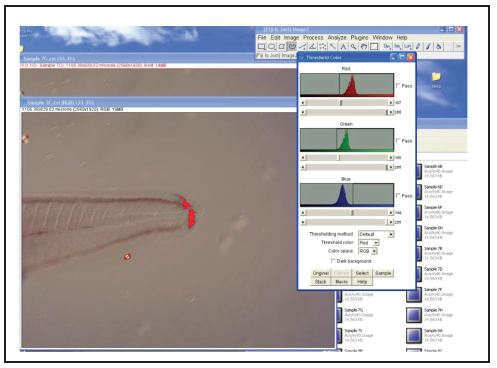Open the Plugins menu
Image resolution: width=497 pixels, height=368 pixels.
(x=359, y=38)
